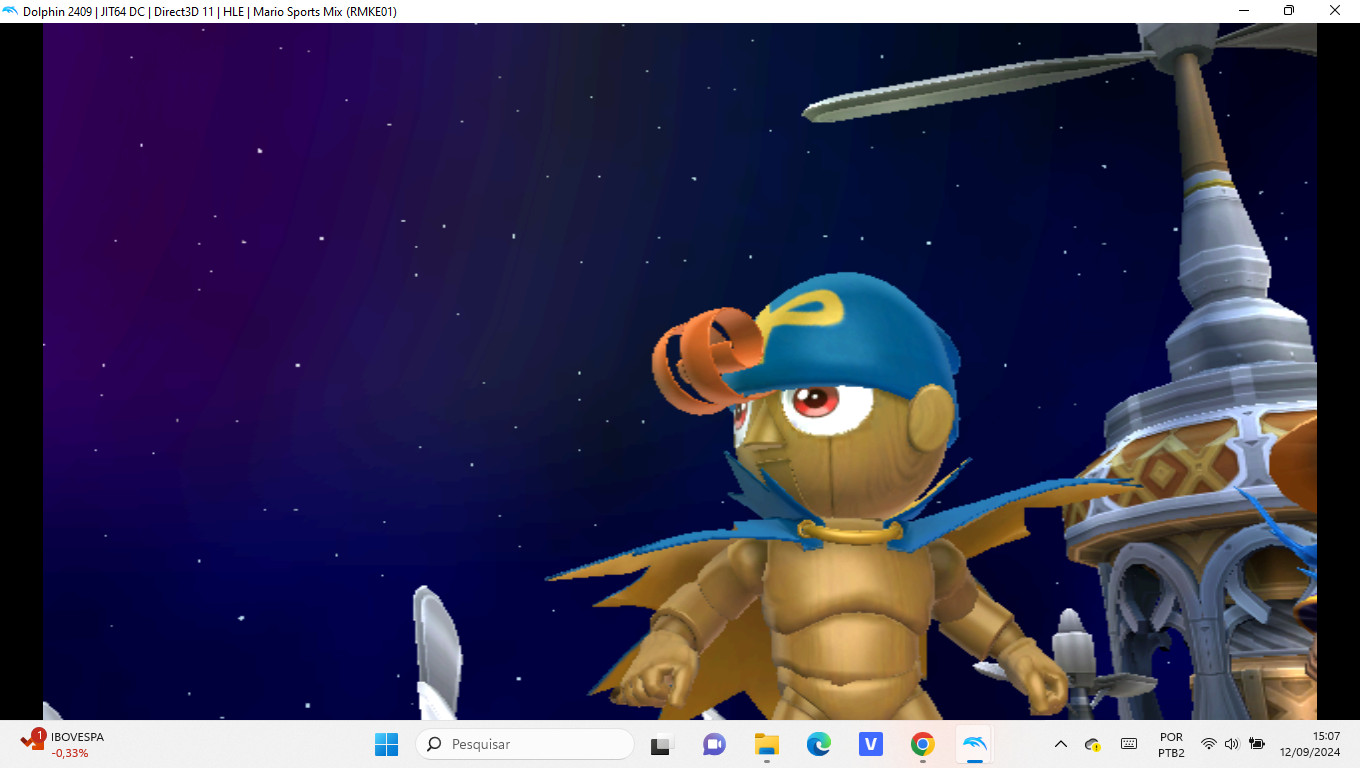The image size is (1360, 768).
Task: Open the Windows Start menu
Action: [x=386, y=743]
